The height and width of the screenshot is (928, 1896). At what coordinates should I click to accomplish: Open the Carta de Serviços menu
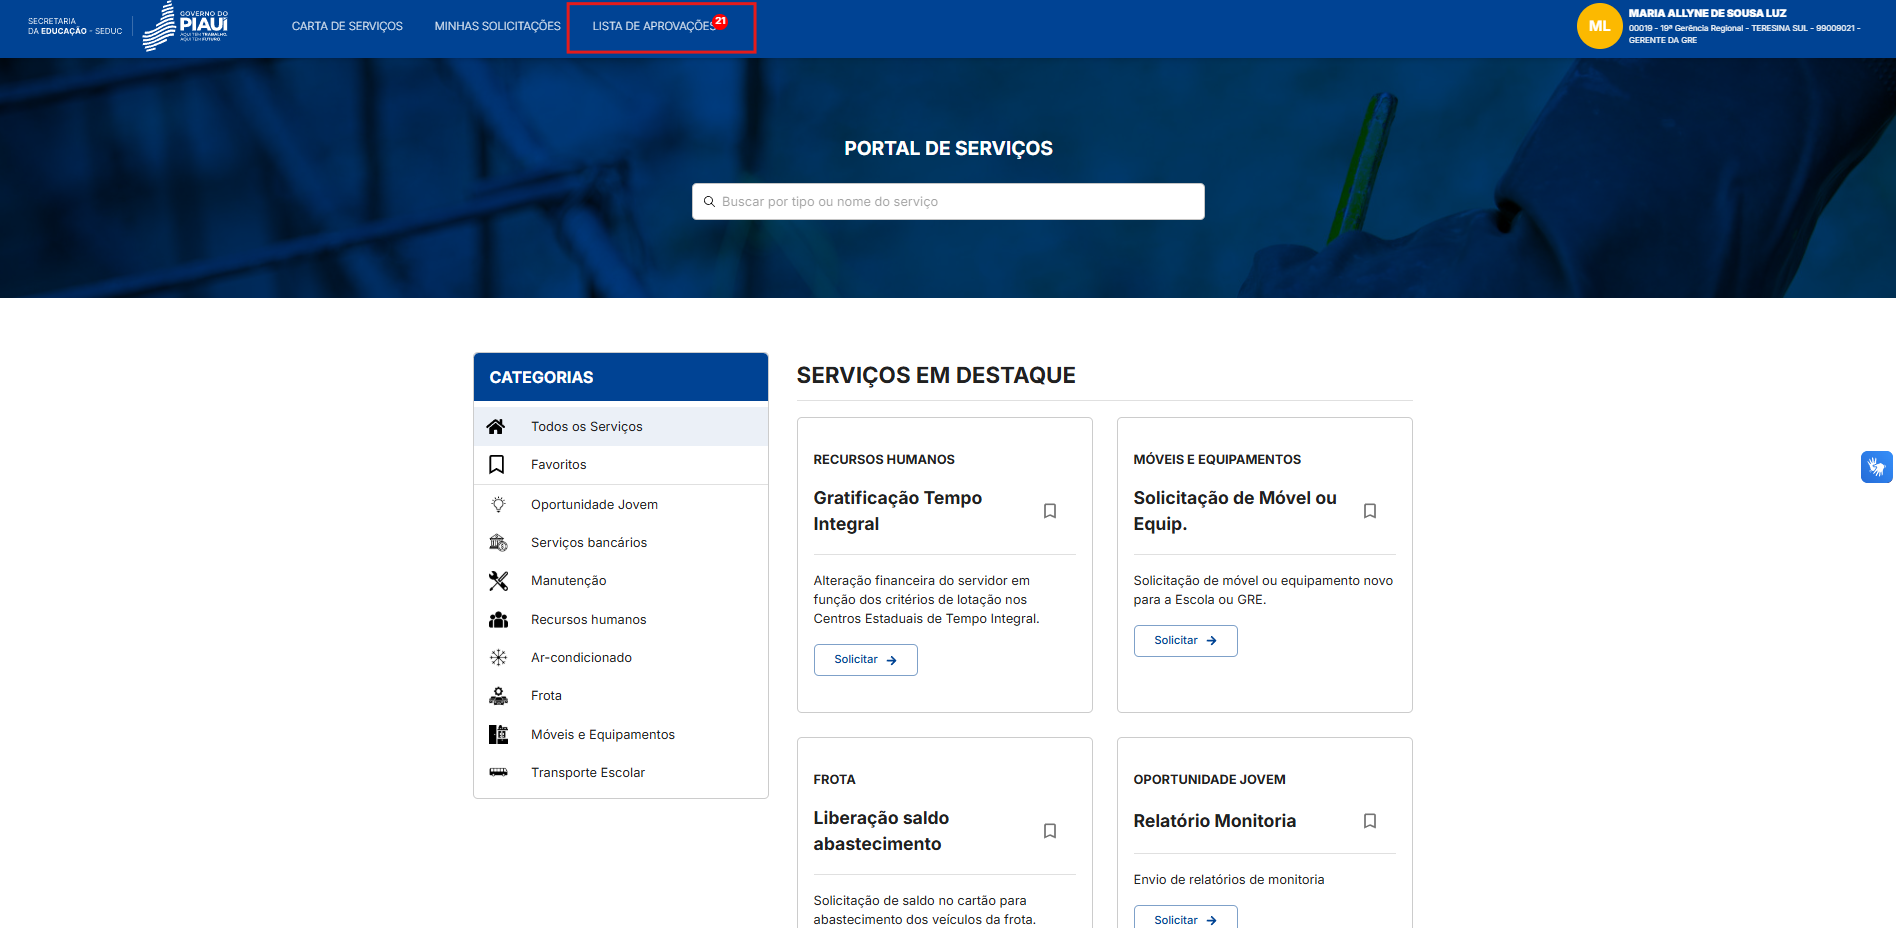click(x=347, y=26)
